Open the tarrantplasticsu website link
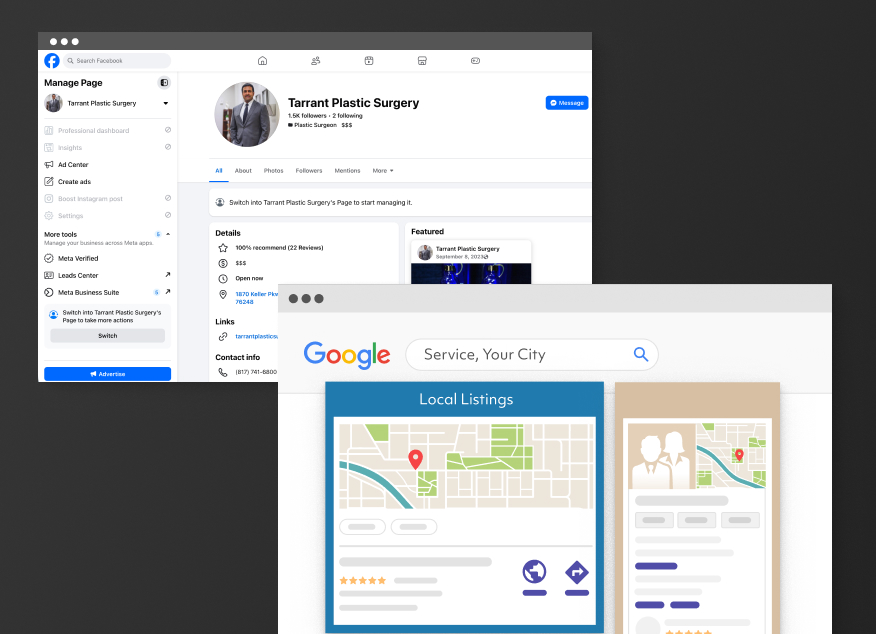This screenshot has height=634, width=876. tap(256, 336)
